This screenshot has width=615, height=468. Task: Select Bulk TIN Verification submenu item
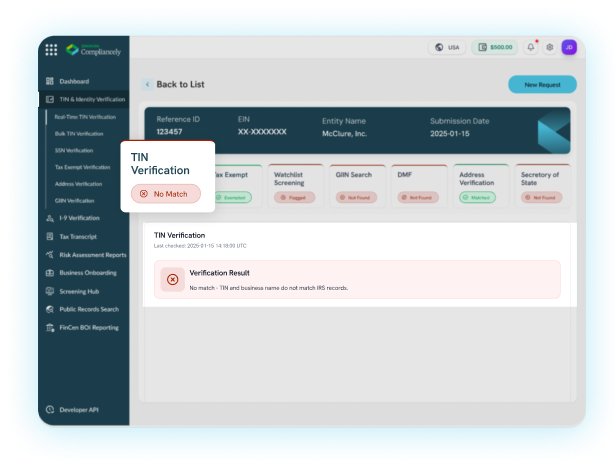(79, 133)
